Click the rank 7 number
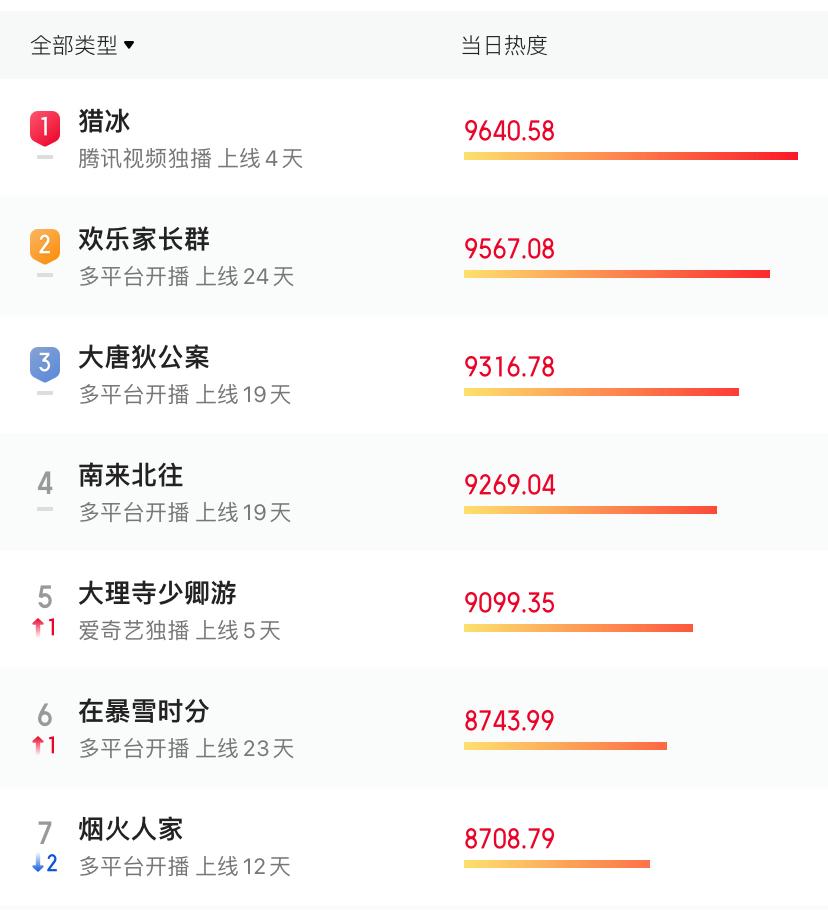This screenshot has height=910, width=828. [45, 832]
